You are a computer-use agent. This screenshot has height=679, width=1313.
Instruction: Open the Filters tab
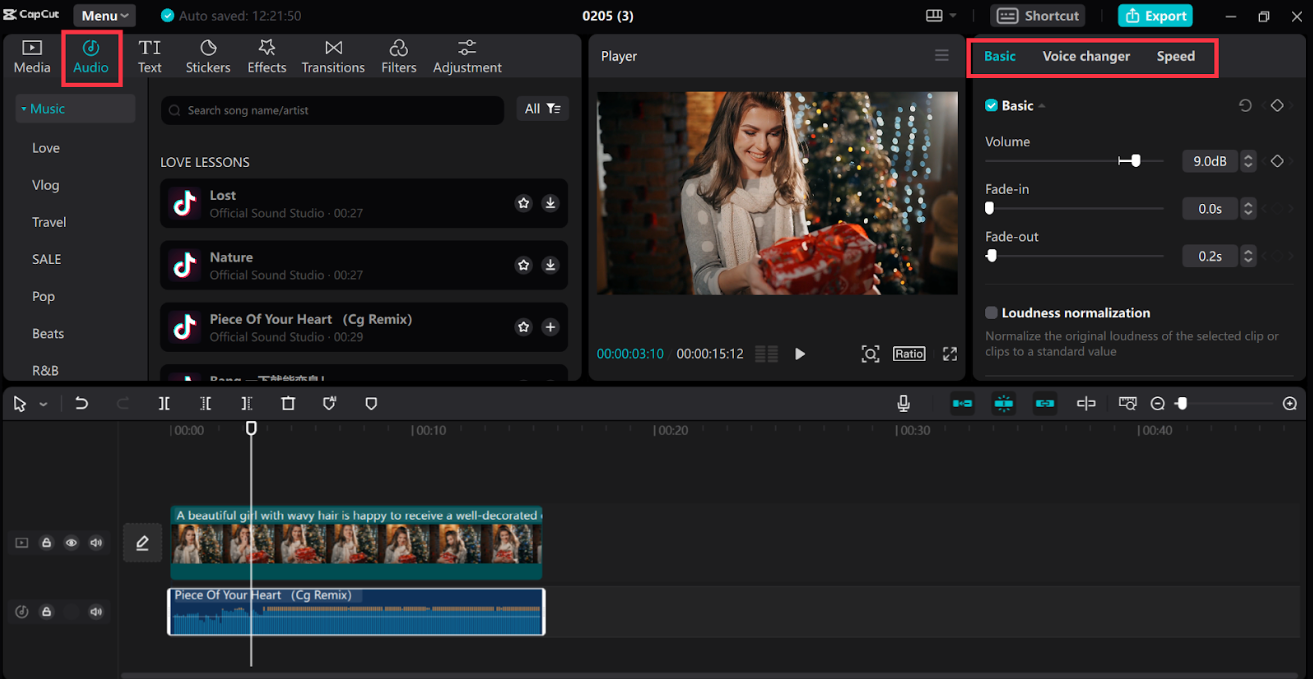[399, 57]
